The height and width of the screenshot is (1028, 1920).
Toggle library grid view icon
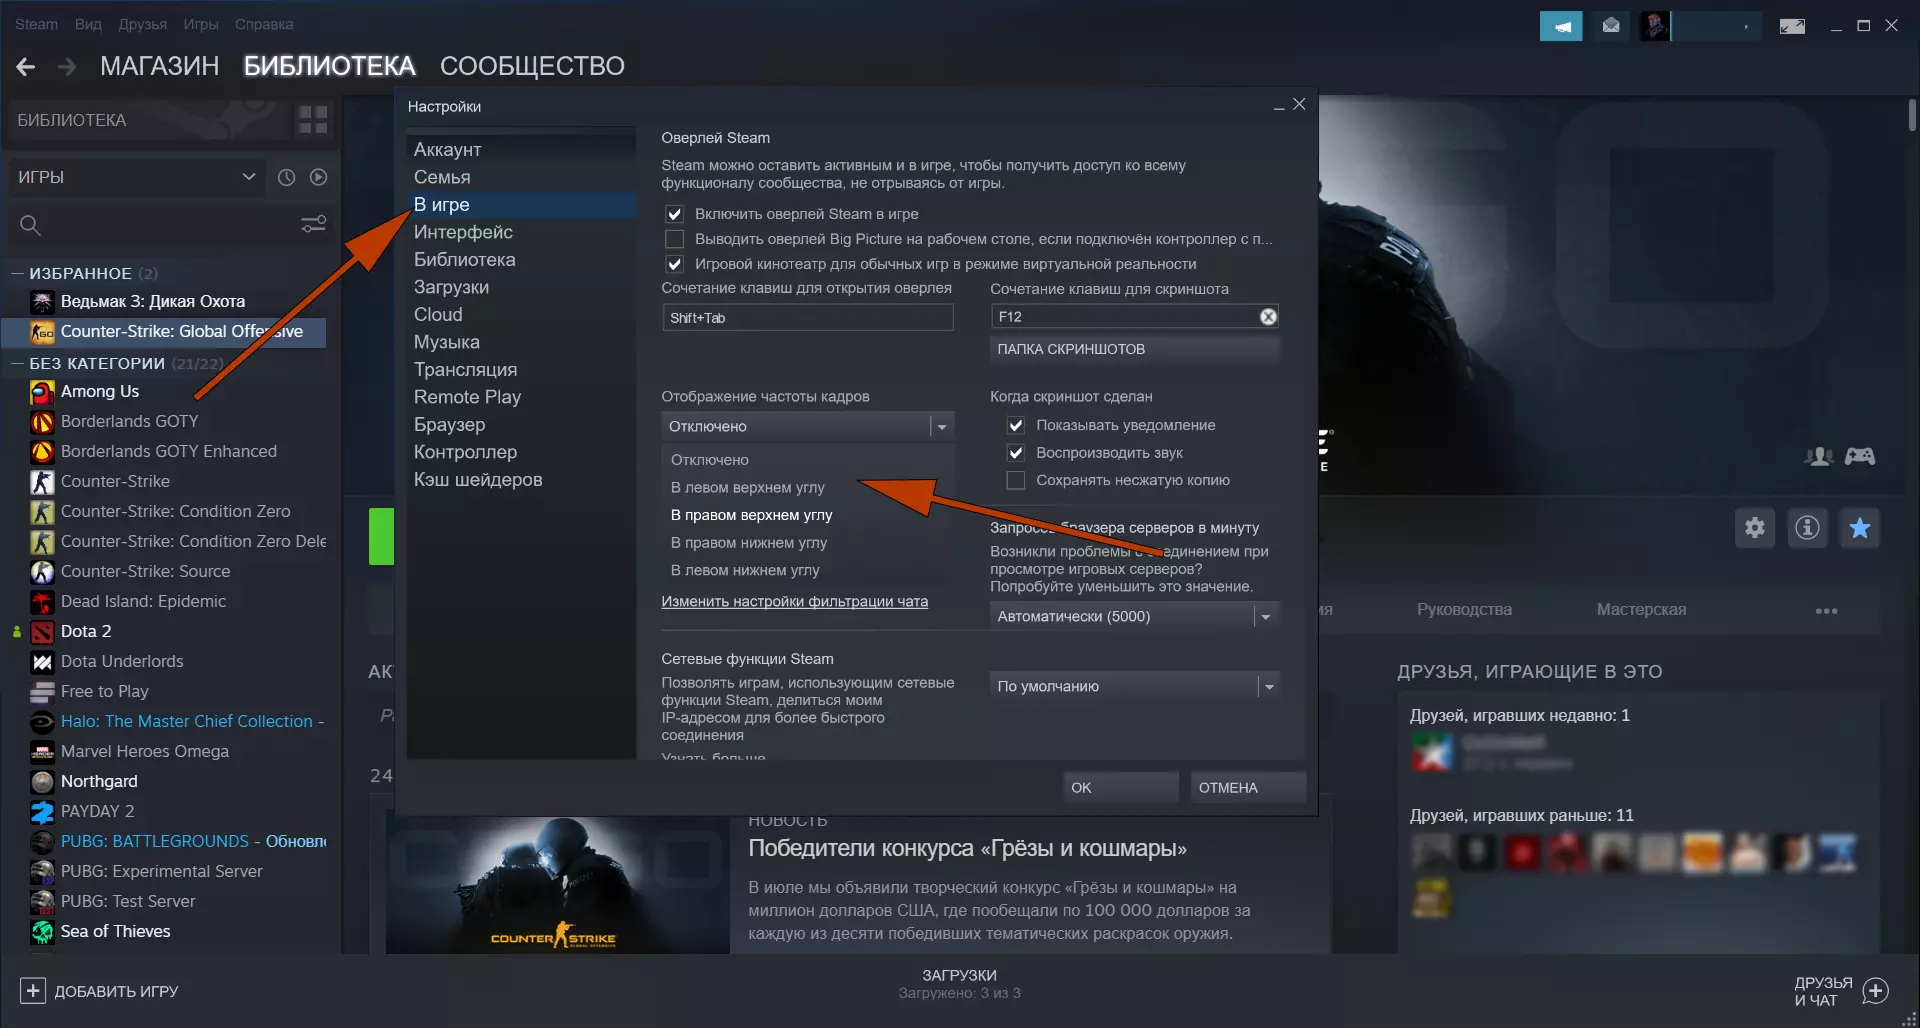click(x=313, y=120)
